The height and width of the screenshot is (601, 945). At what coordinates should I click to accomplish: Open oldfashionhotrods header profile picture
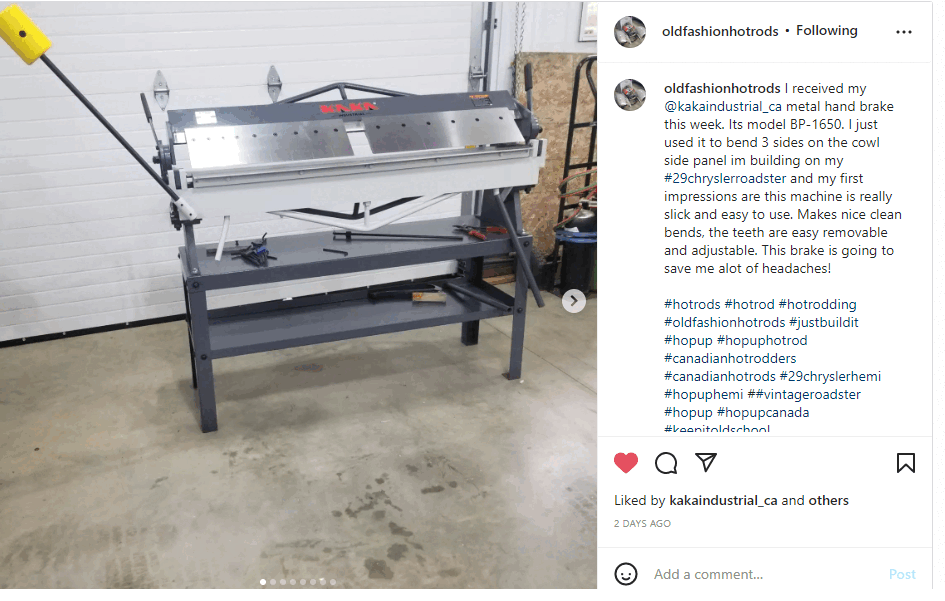[630, 31]
